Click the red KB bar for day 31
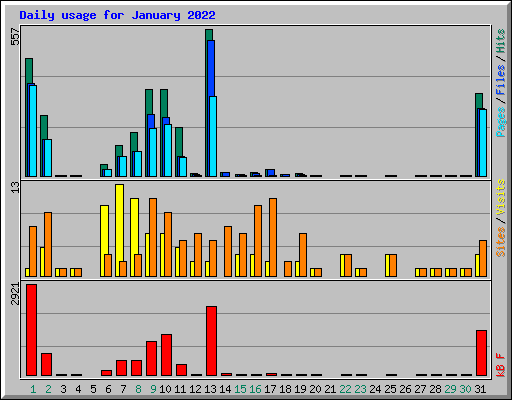This screenshot has width=512, height=400. [481, 353]
